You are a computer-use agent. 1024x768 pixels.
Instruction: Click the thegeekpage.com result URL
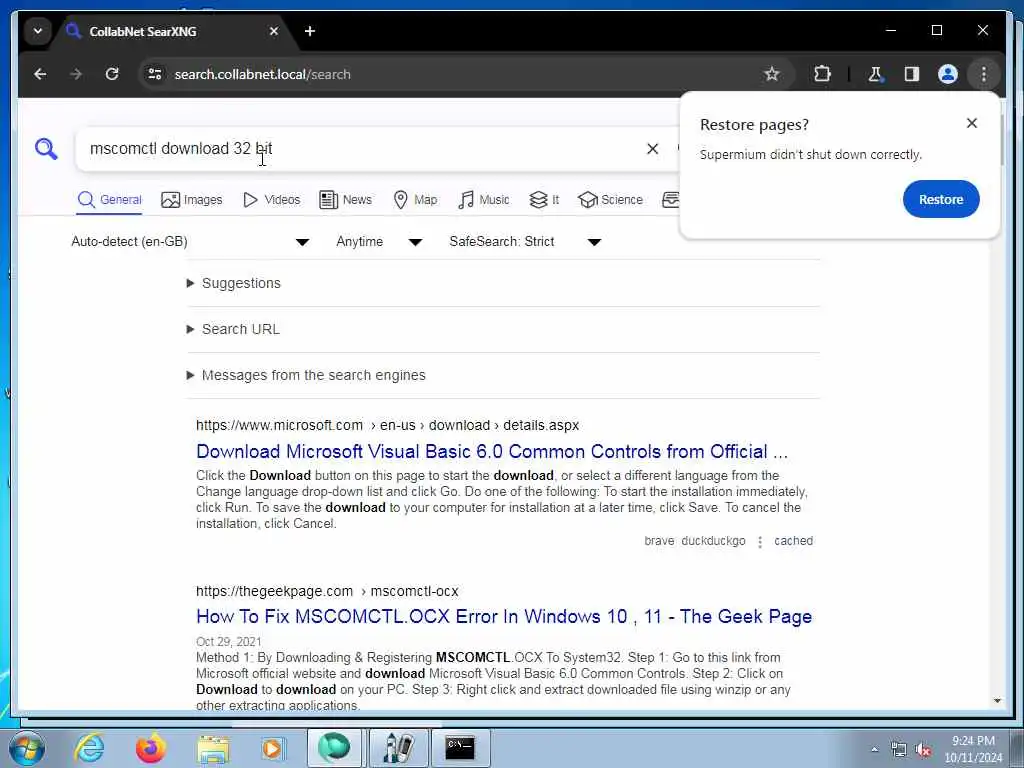coord(327,591)
